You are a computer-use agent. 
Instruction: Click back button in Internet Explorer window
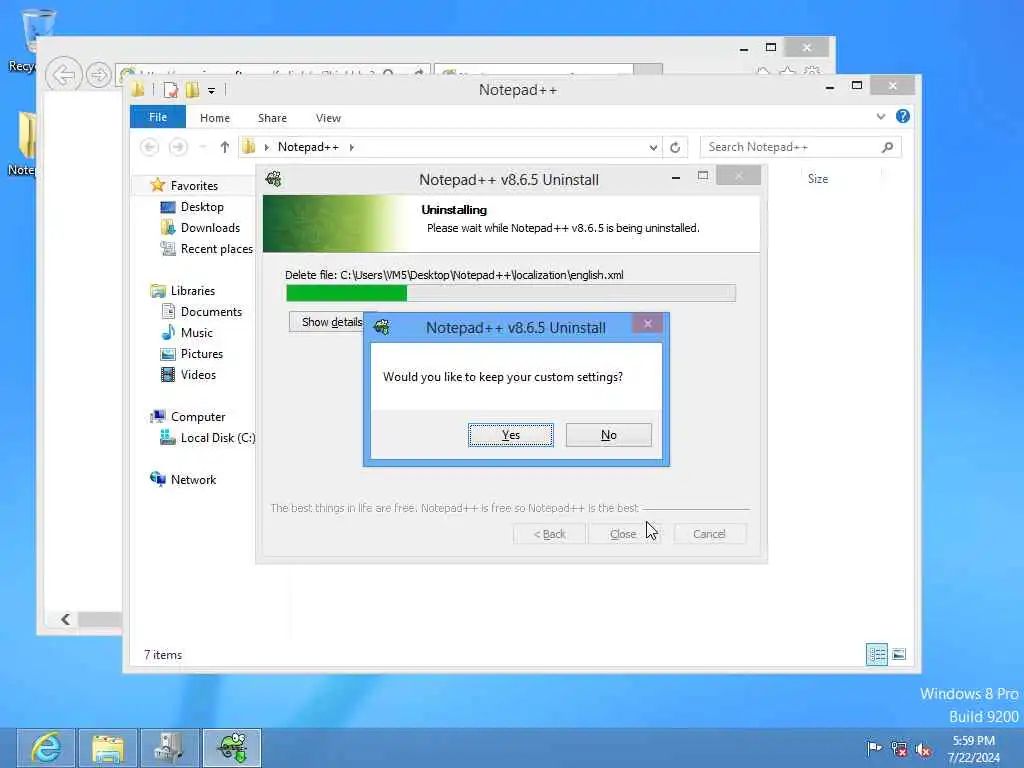pyautogui.click(x=63, y=75)
